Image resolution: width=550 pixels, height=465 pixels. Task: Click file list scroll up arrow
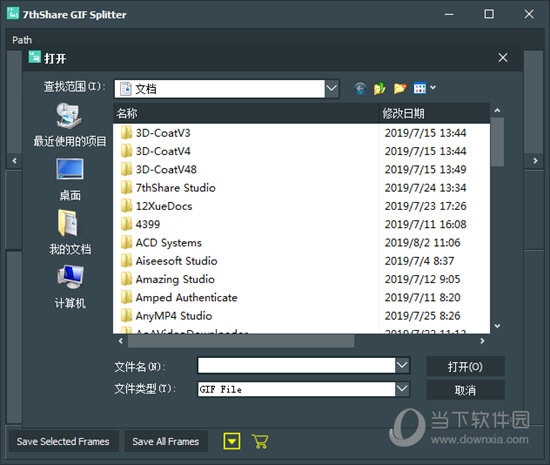coord(497,110)
